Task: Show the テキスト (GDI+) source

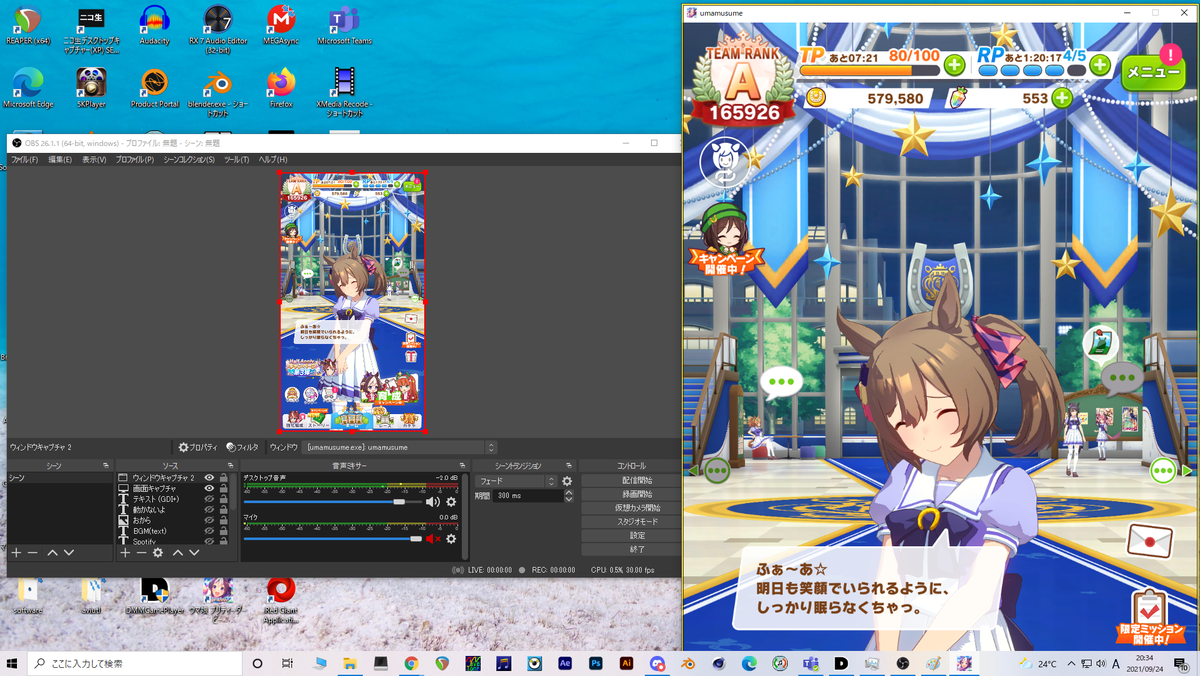Action: coord(209,499)
